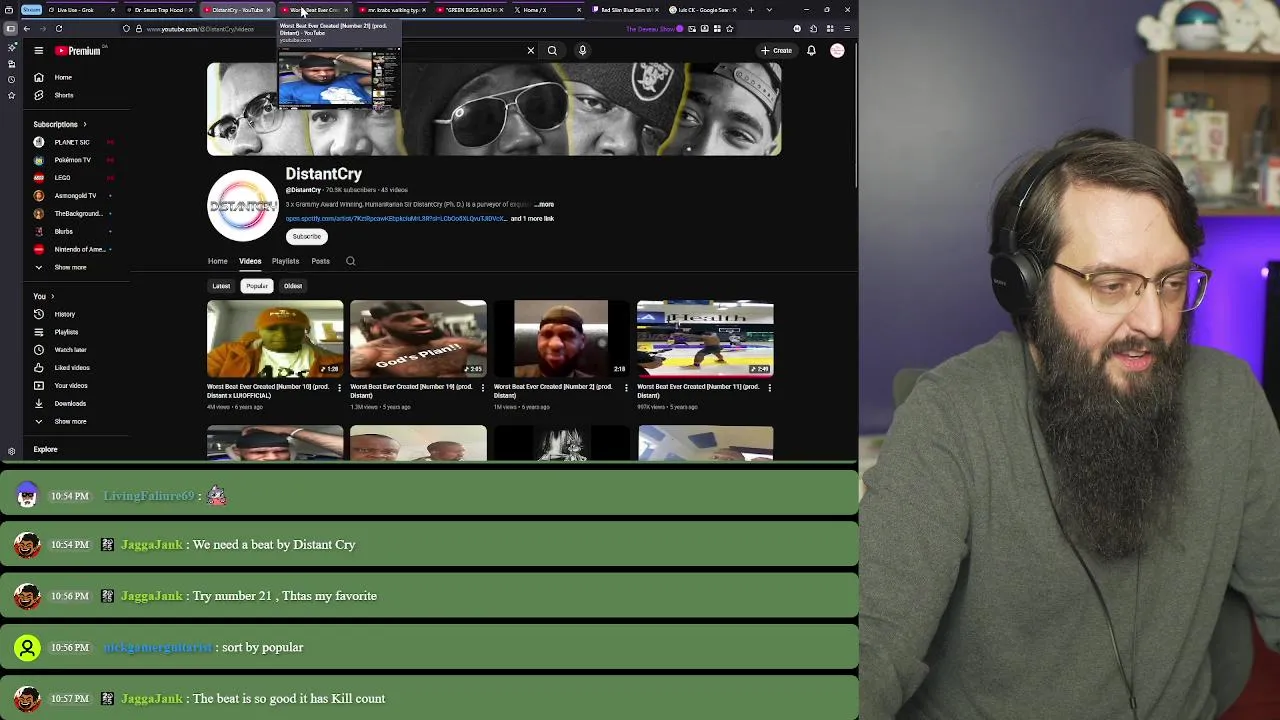Play Worst Beat Number 19 thumbnail
1280x720 pixels.
tap(418, 338)
